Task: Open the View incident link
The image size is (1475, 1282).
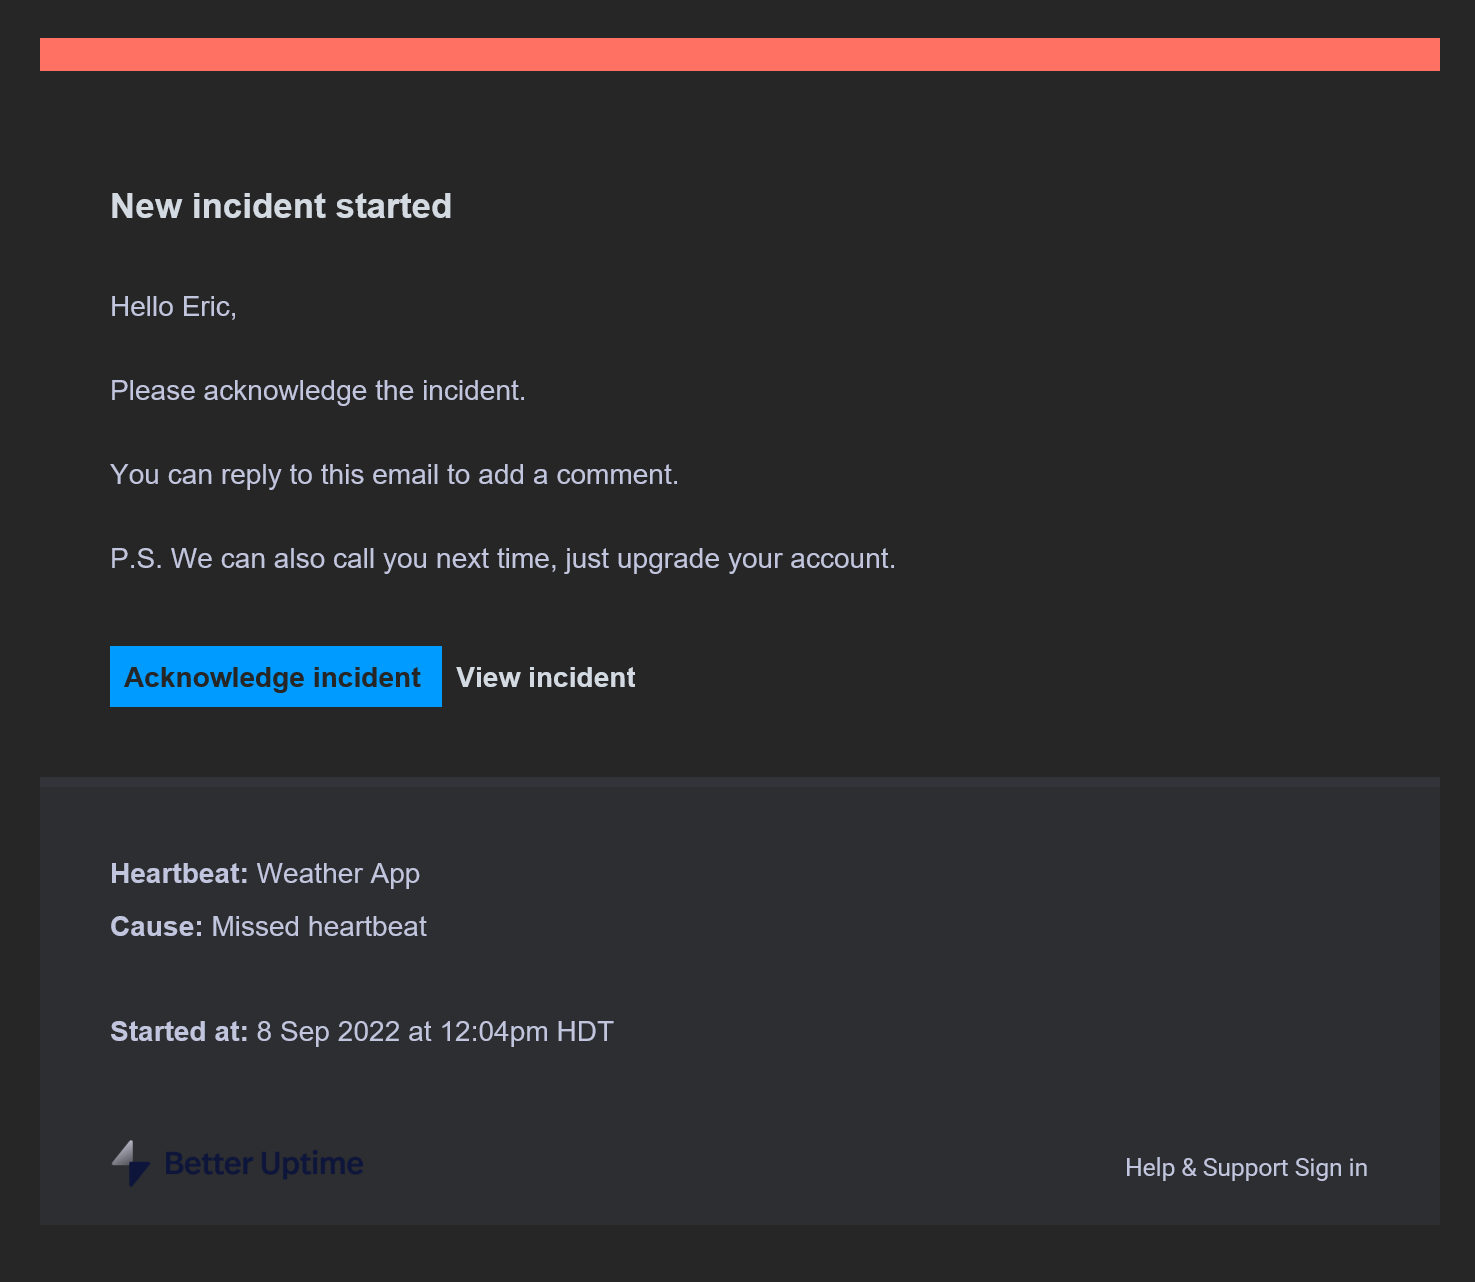Action: click(x=545, y=676)
